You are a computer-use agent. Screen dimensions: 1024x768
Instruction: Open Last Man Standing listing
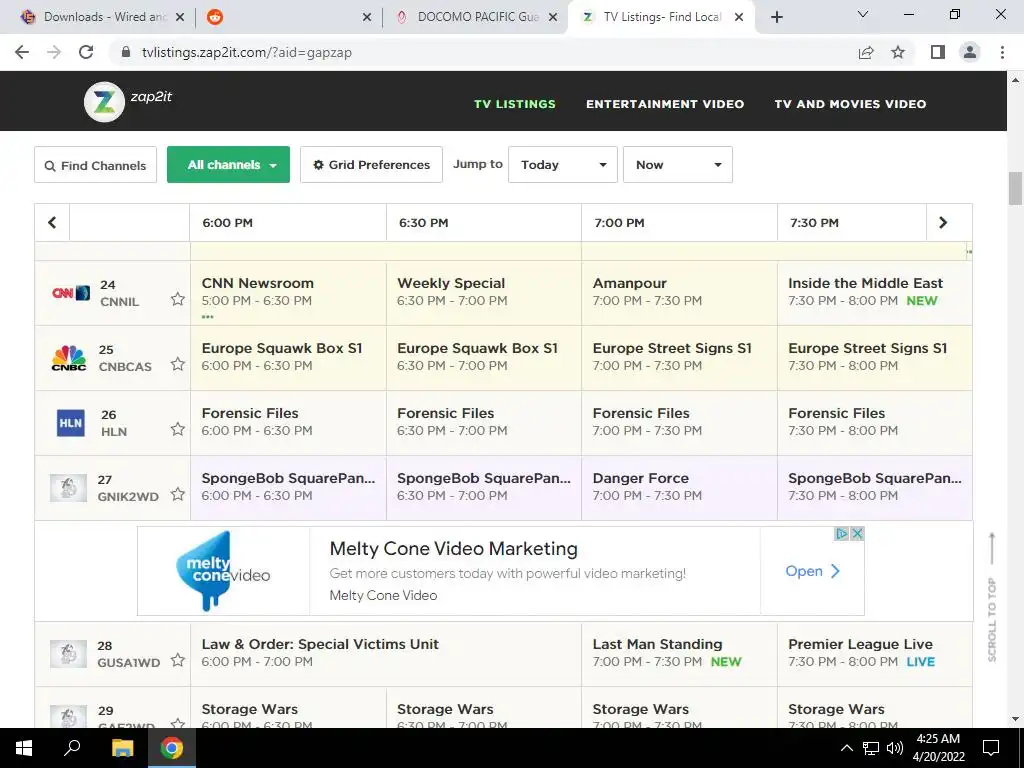tap(679, 654)
